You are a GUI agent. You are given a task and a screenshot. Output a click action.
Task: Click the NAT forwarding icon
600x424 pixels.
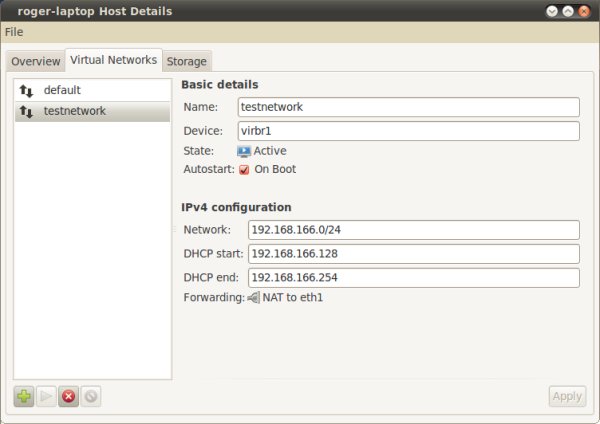(253, 297)
